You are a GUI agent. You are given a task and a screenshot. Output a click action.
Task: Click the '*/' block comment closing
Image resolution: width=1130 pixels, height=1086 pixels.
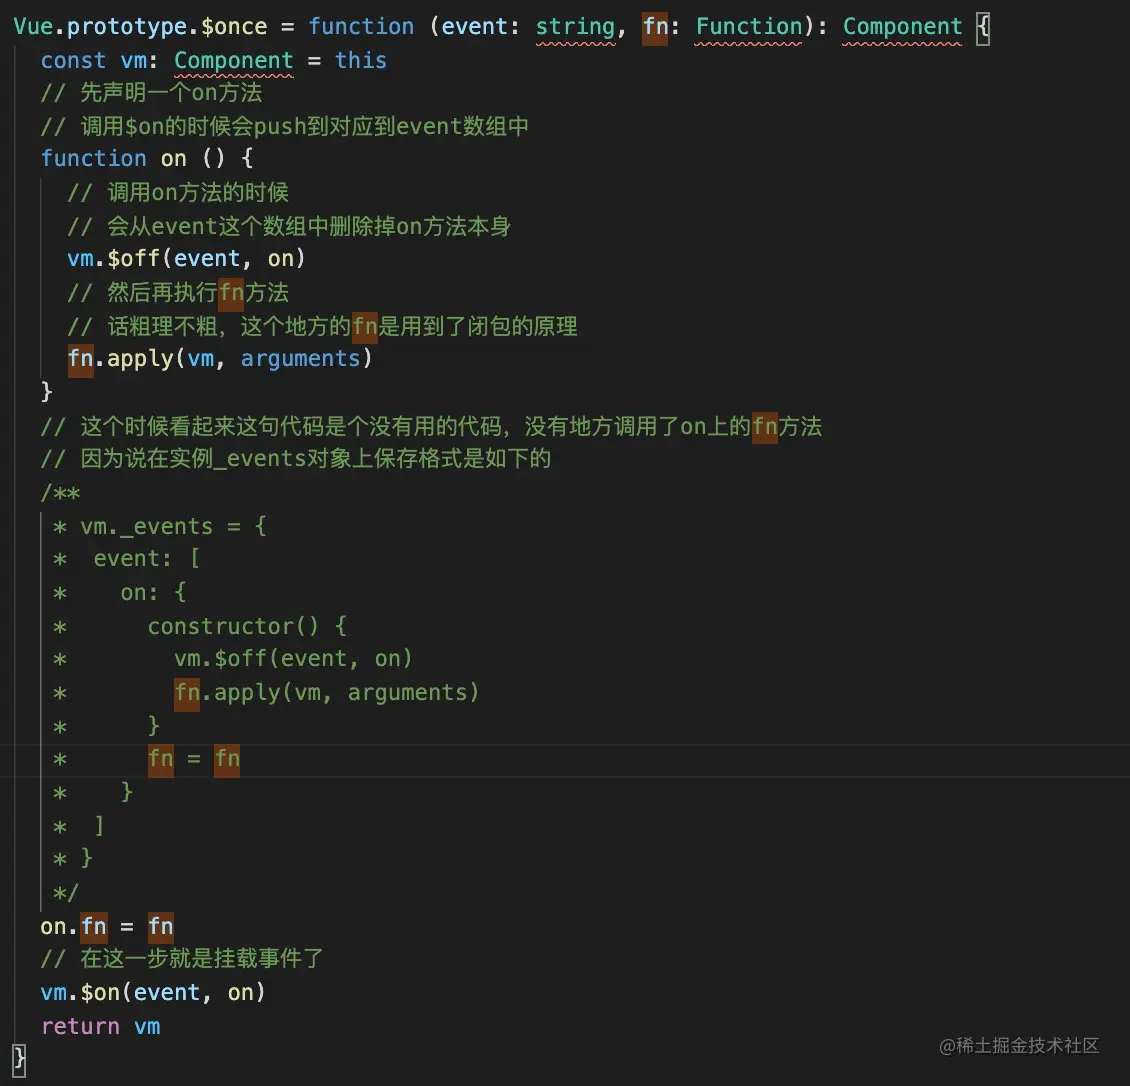pos(66,894)
